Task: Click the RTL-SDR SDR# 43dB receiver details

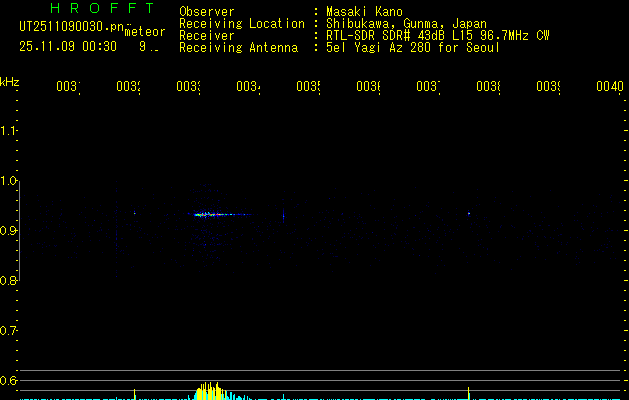Action: 438,36
